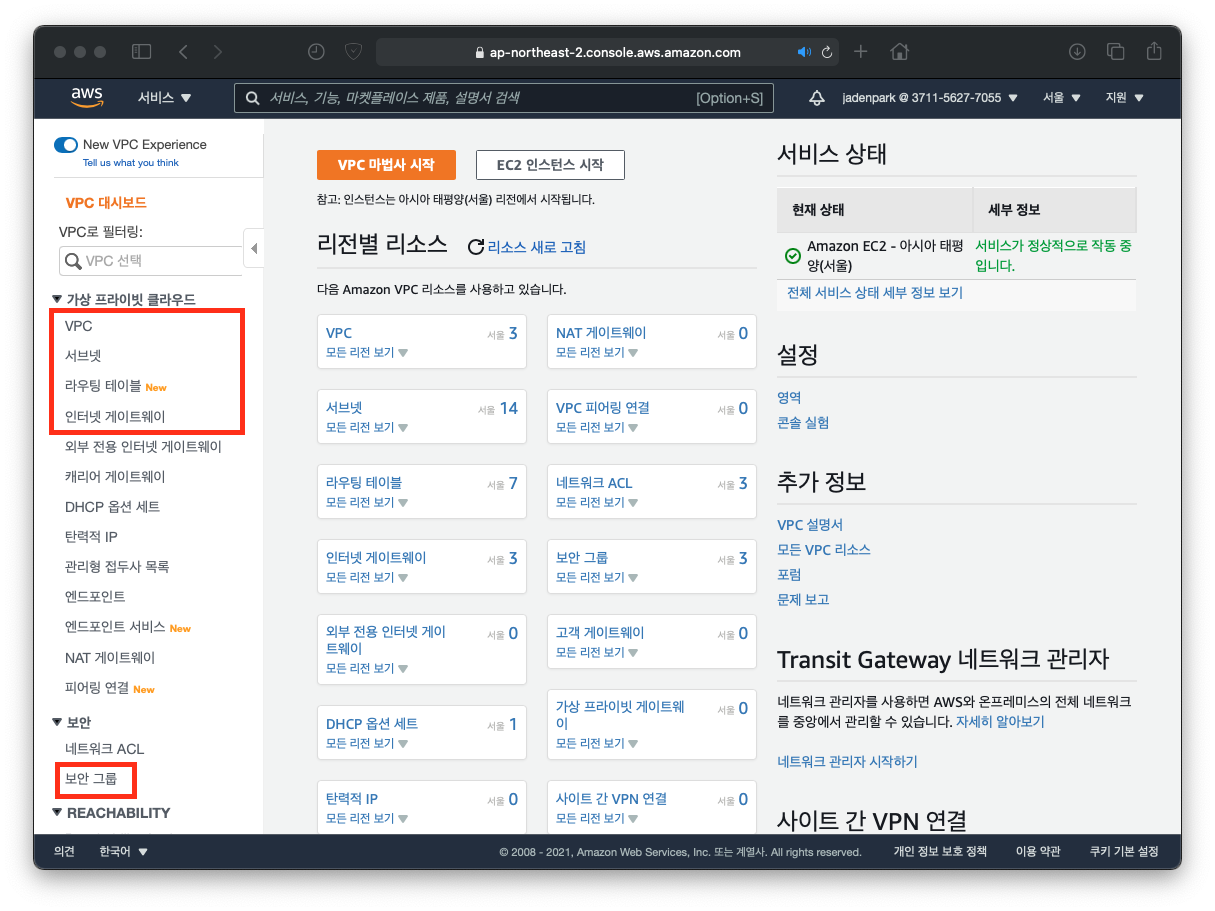Click the green check status icon for Amazon EC2
The height and width of the screenshot is (911, 1215).
tap(793, 256)
